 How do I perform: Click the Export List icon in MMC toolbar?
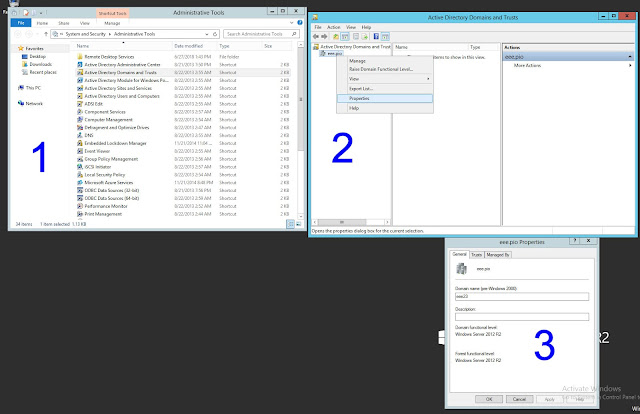coord(364,36)
